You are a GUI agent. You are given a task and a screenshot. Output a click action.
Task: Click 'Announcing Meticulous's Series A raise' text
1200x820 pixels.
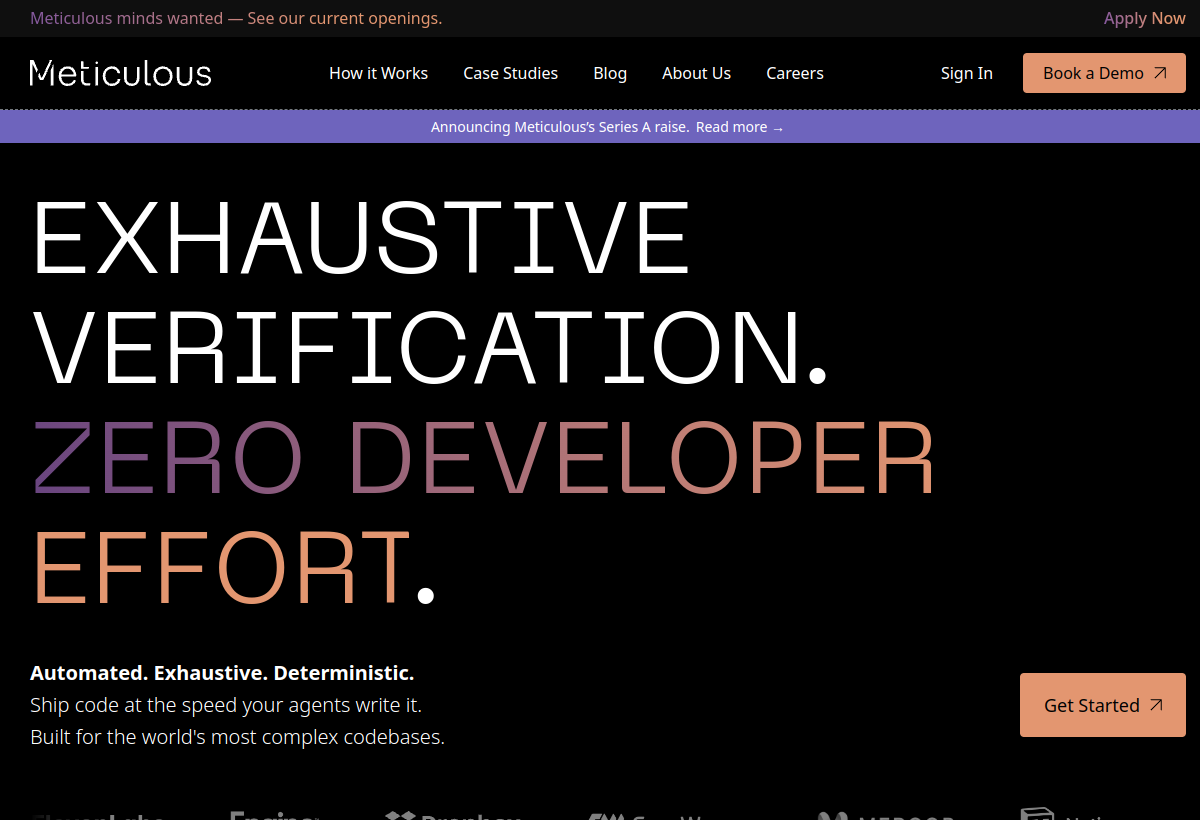tap(560, 127)
